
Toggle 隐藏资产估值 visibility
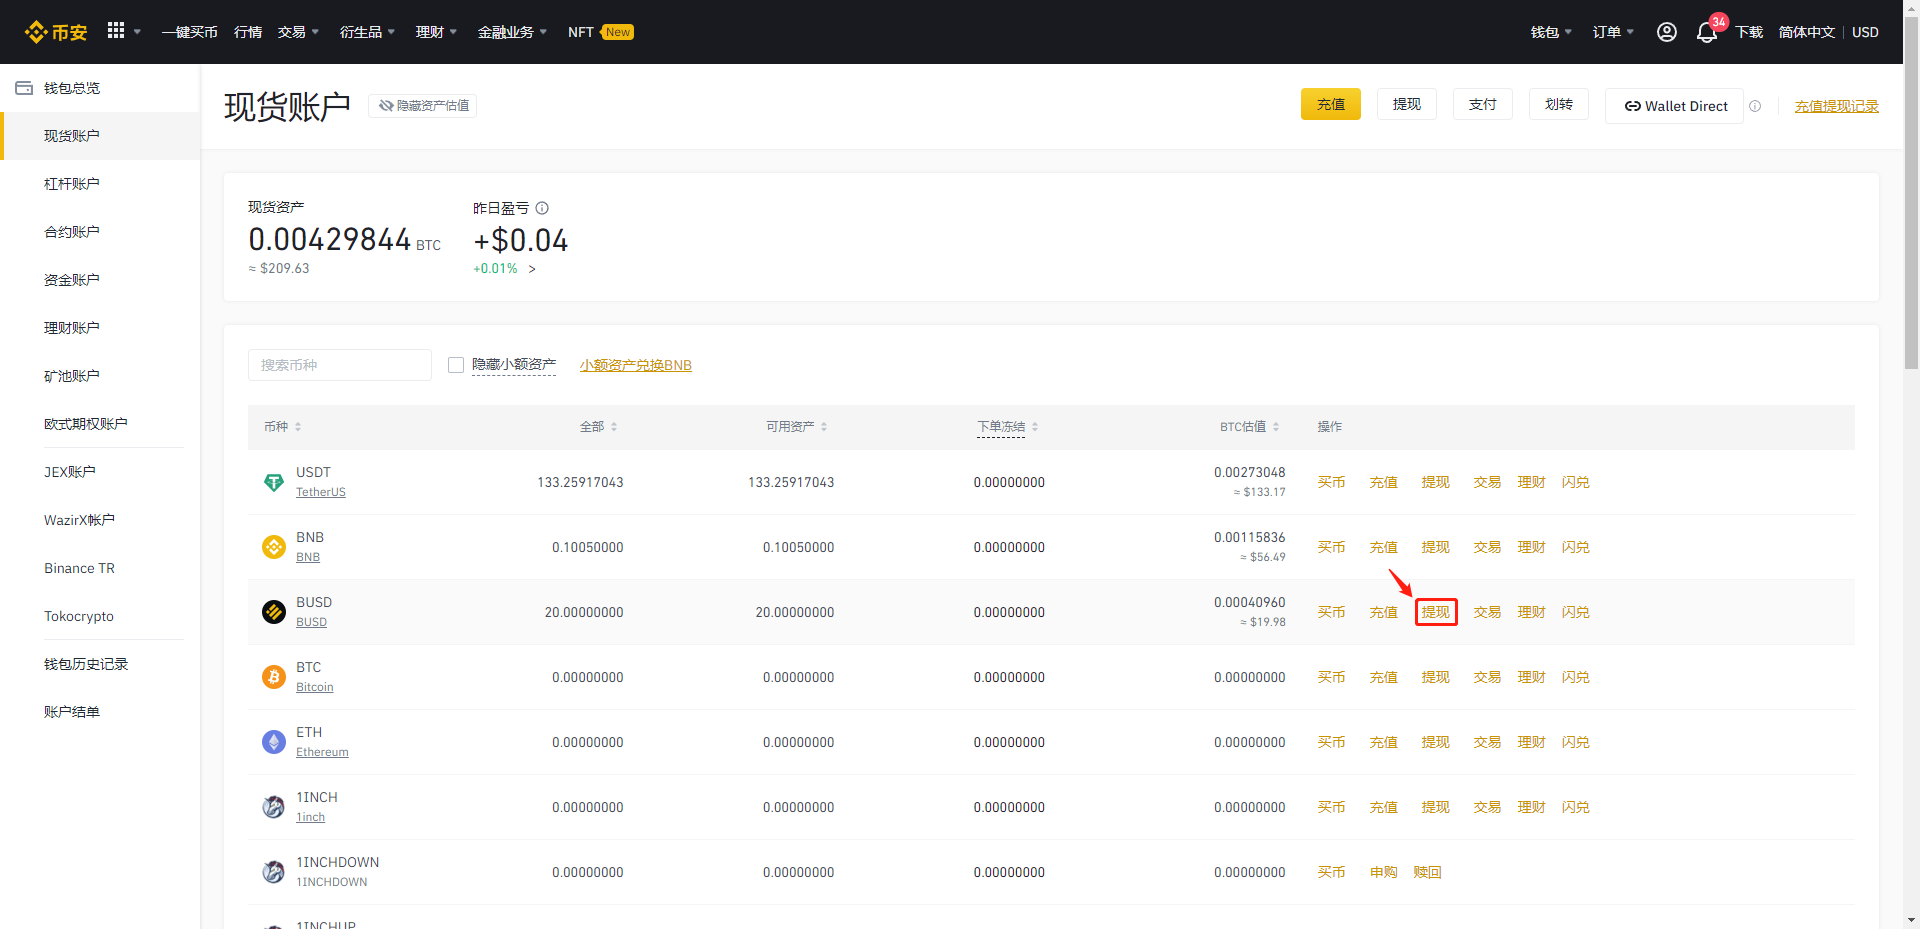423,106
